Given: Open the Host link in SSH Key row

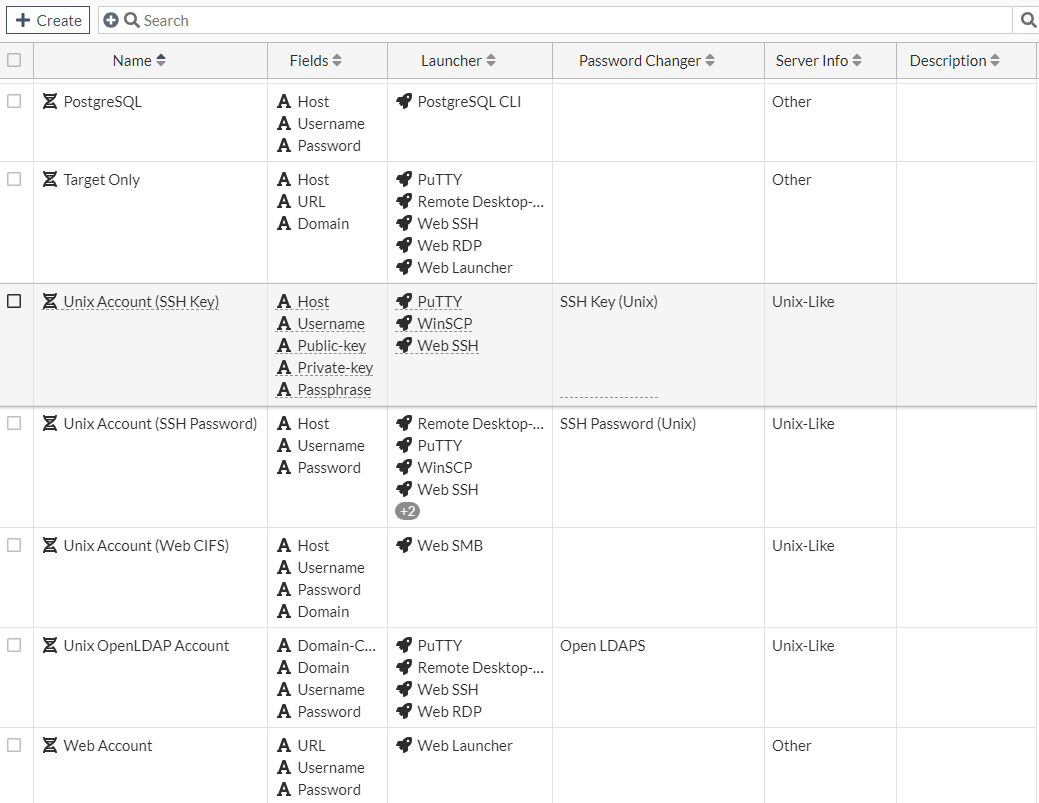Looking at the screenshot, I should (x=313, y=301).
